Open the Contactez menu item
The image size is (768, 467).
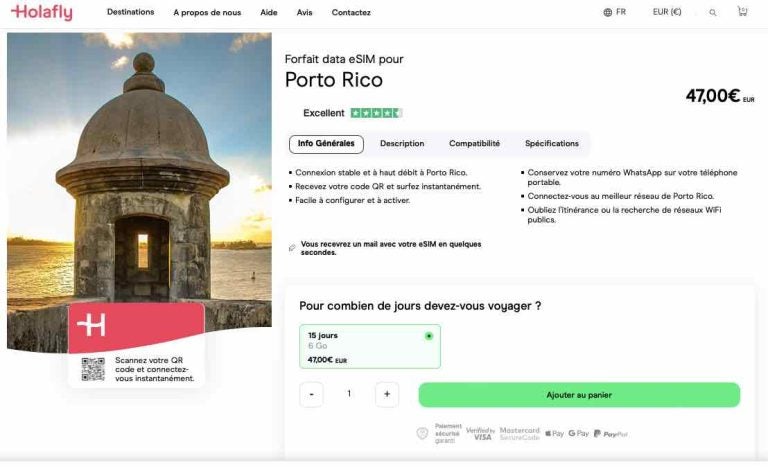pyautogui.click(x=351, y=13)
